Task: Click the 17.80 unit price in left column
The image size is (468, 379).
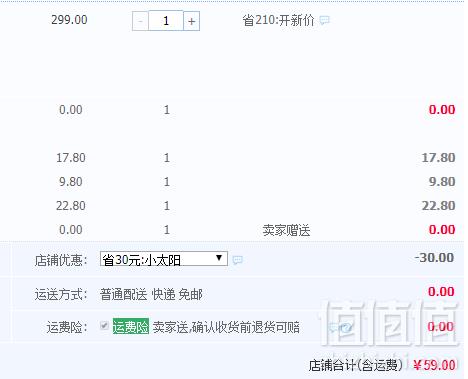Action: [x=71, y=158]
